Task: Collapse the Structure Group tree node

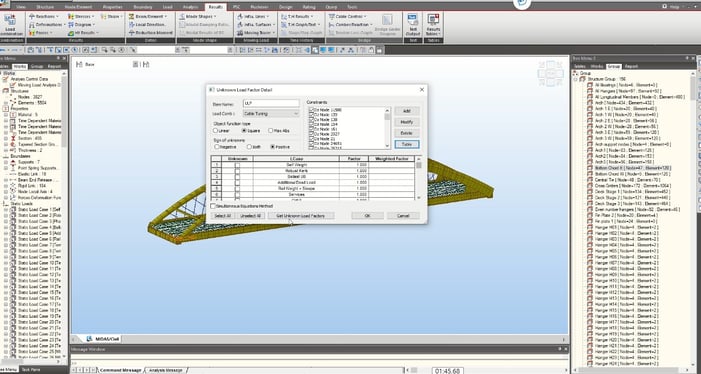Action: (576, 79)
